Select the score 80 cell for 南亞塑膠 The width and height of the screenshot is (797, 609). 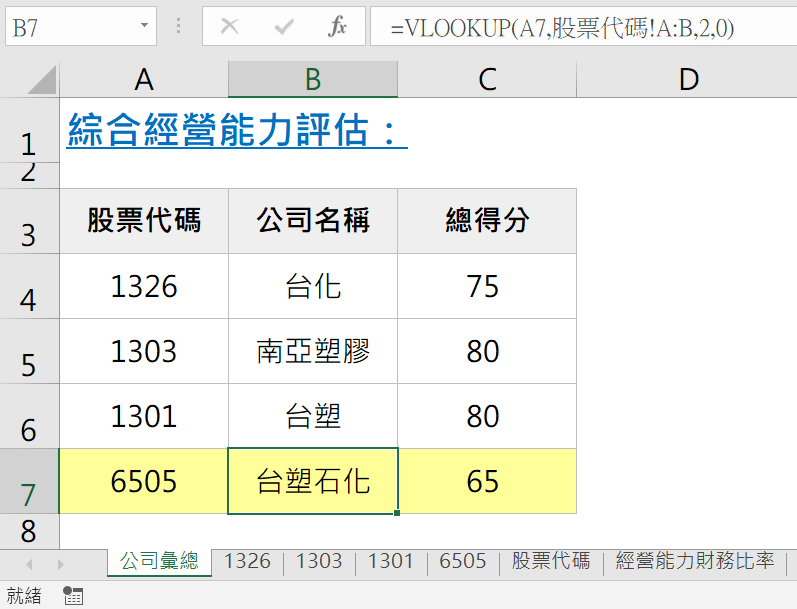coord(487,351)
